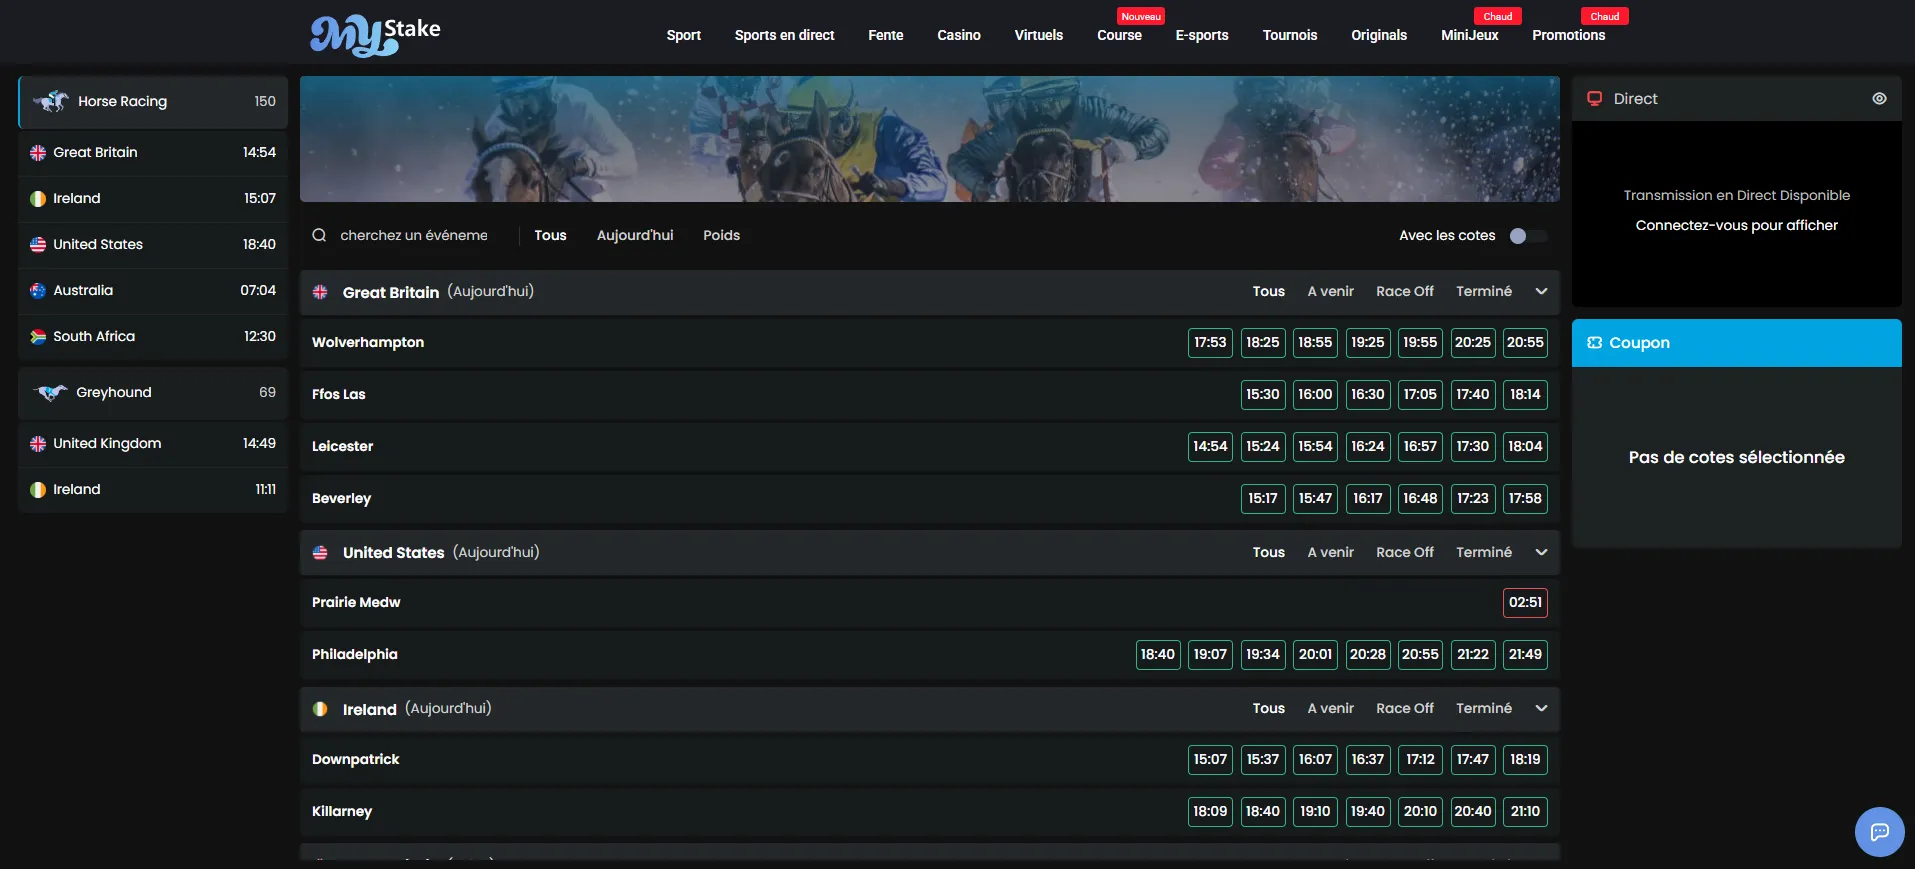The height and width of the screenshot is (869, 1915).
Task: Click the Great Britain section header flag
Action: pyautogui.click(x=320, y=292)
